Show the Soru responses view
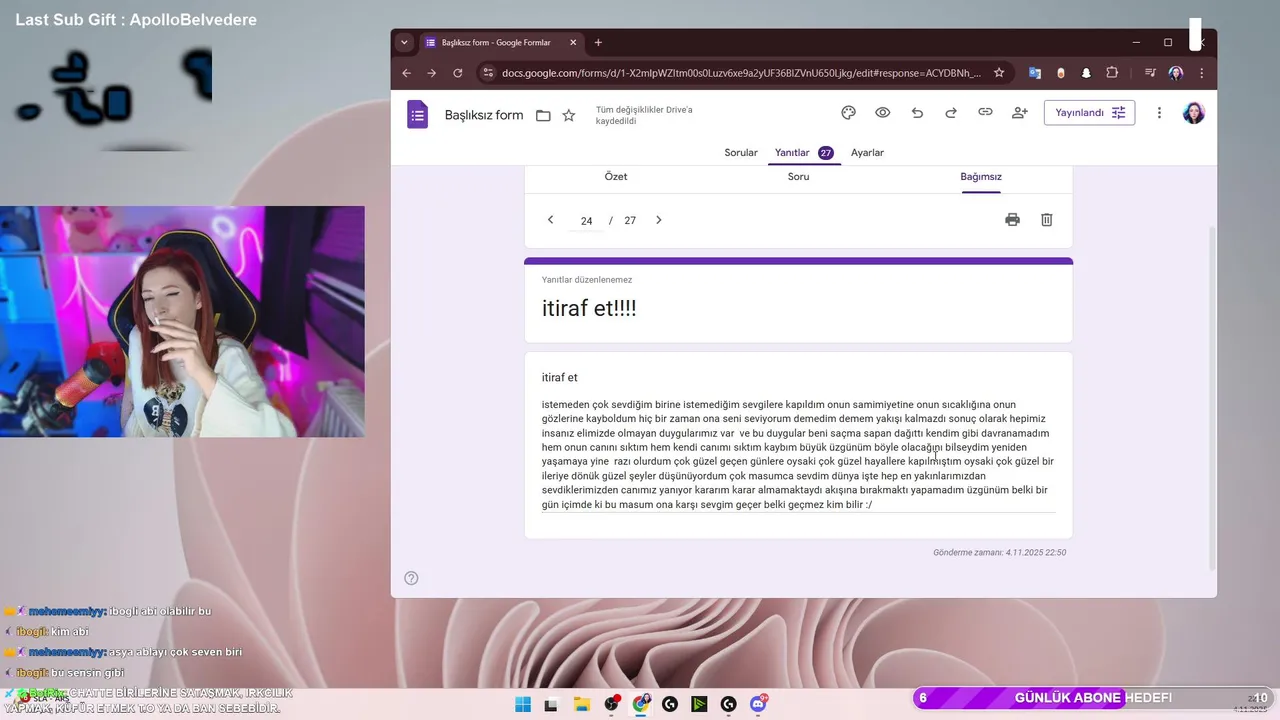Screen dimensions: 1280x720 798,177
